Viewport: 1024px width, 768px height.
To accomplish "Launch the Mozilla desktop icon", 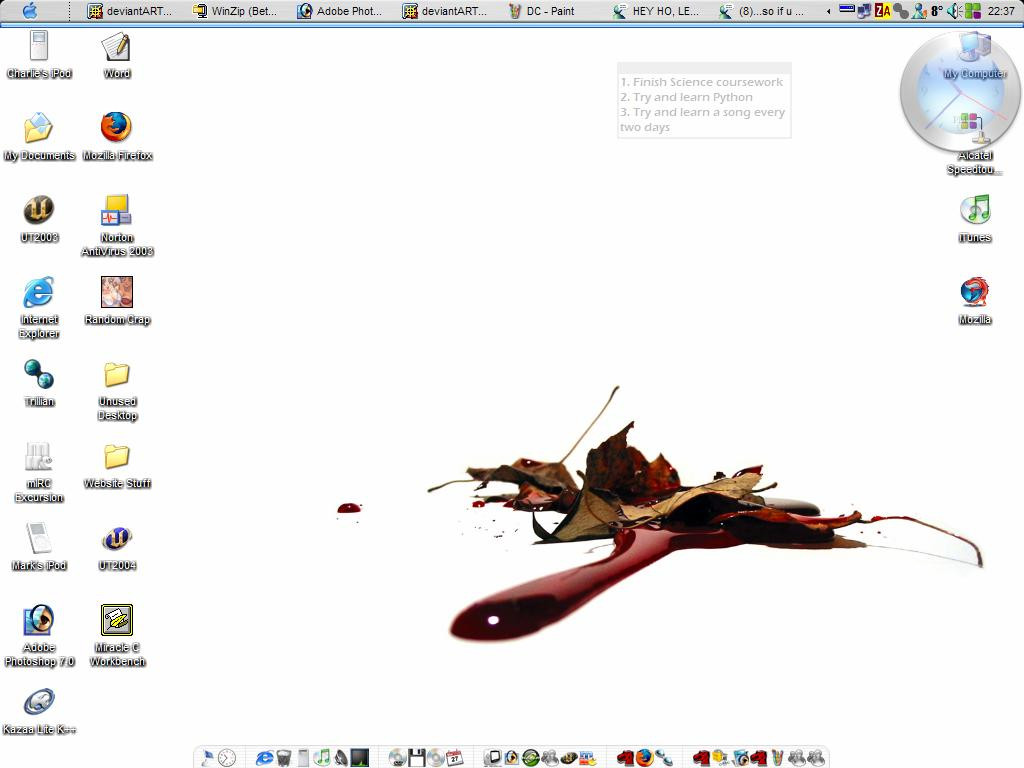I will click(x=975, y=300).
